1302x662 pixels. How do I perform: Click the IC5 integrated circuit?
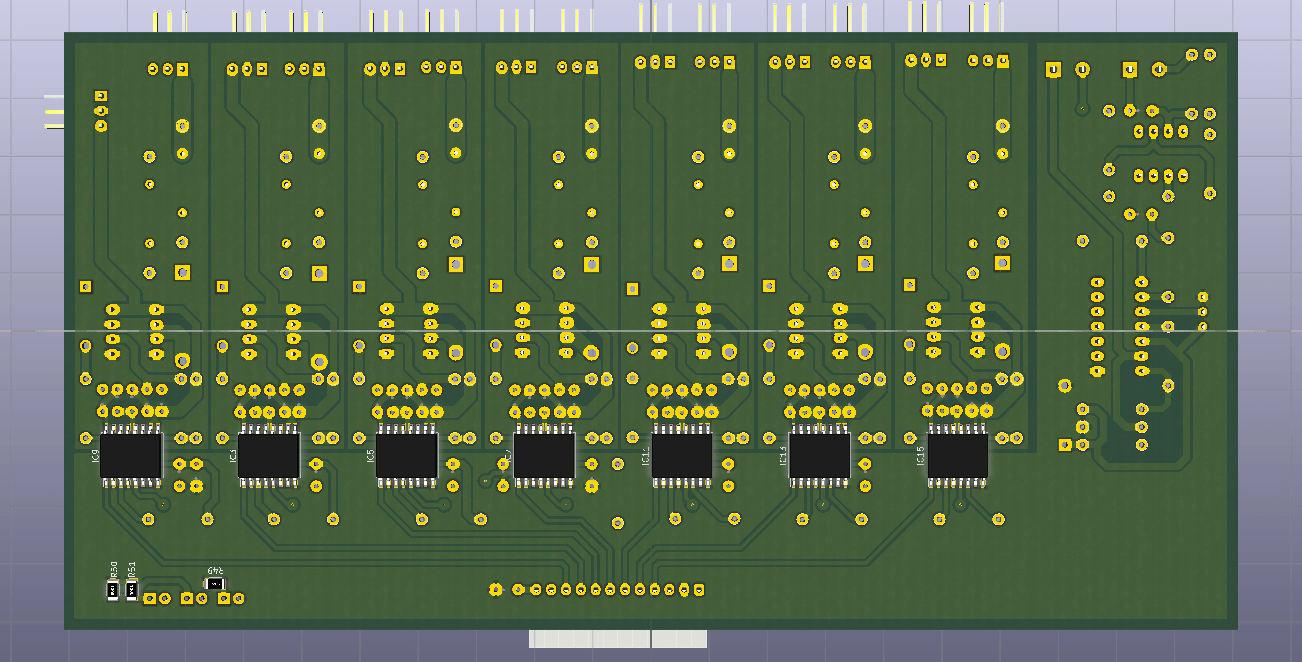coord(407,455)
